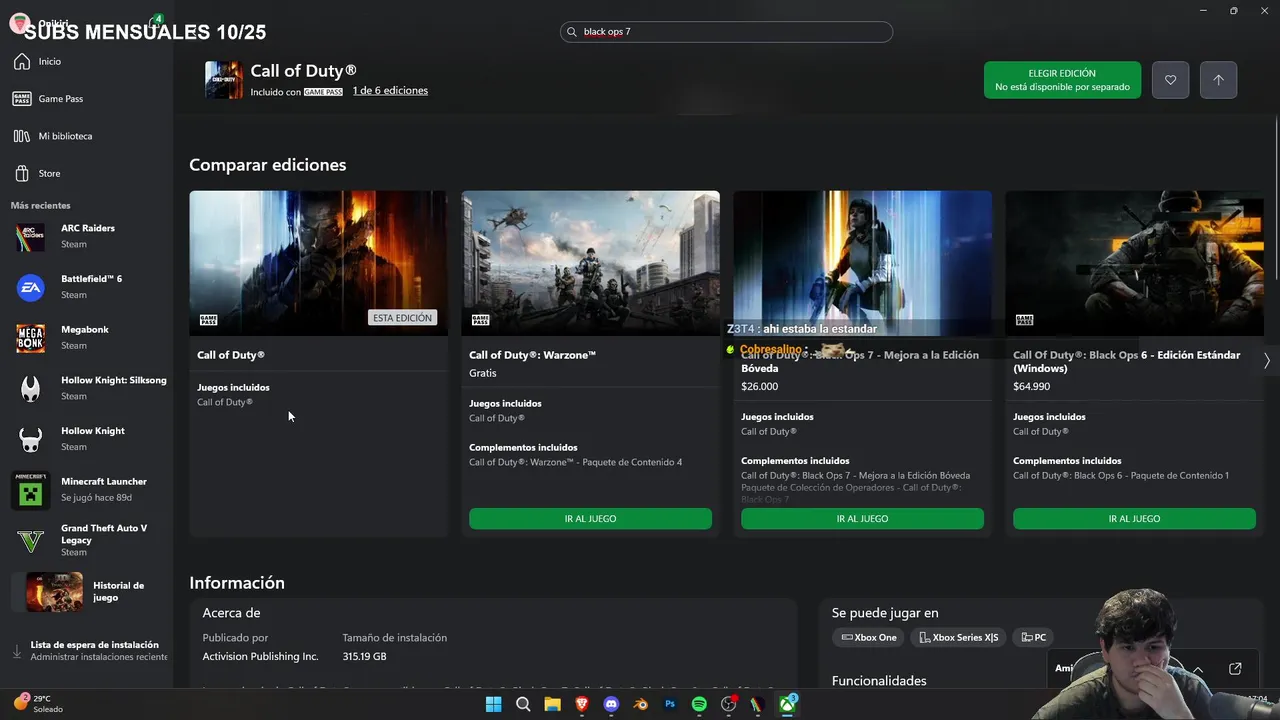Screen dimensions: 1280x720
Task: Open the 1 de 6 ediciones link
Action: 390,91
